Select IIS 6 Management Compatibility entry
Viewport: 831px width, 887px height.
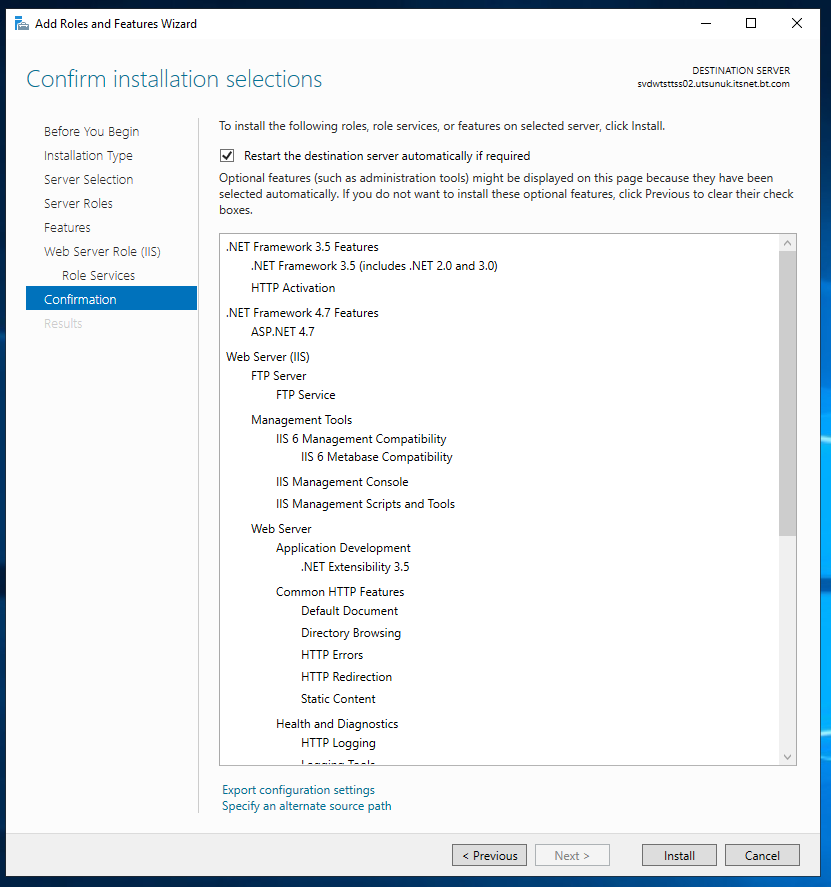(361, 439)
